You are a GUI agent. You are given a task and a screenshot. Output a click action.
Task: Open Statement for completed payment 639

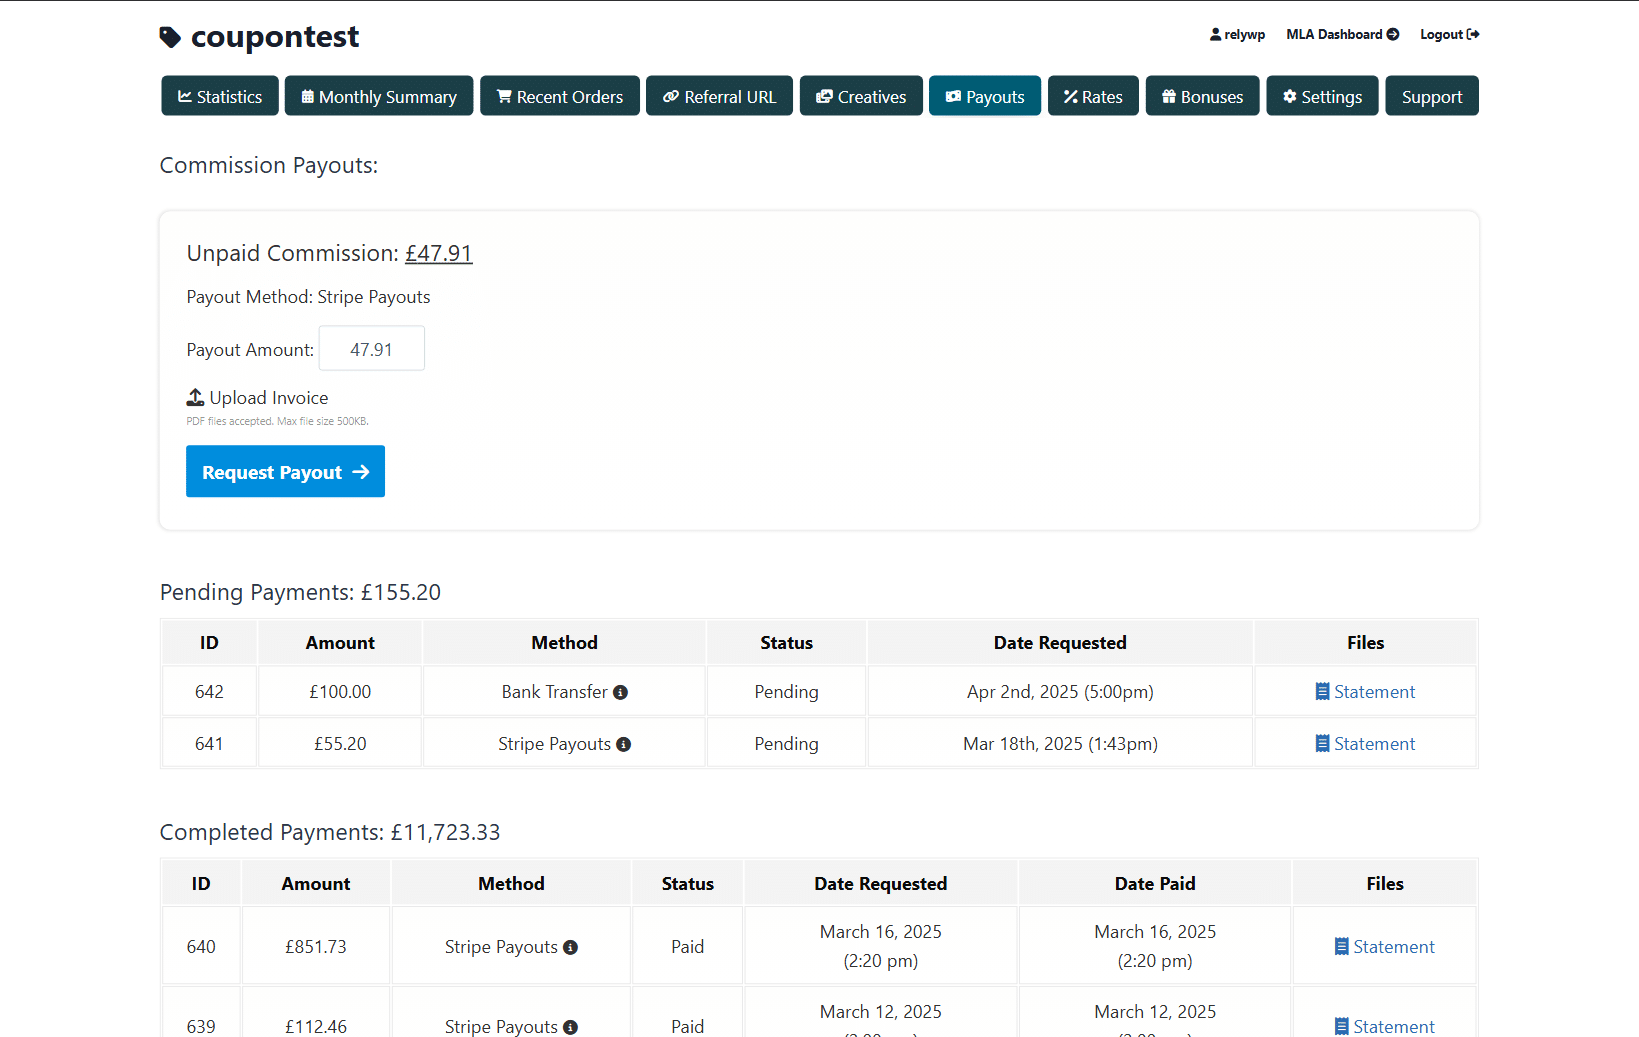[1384, 1026]
